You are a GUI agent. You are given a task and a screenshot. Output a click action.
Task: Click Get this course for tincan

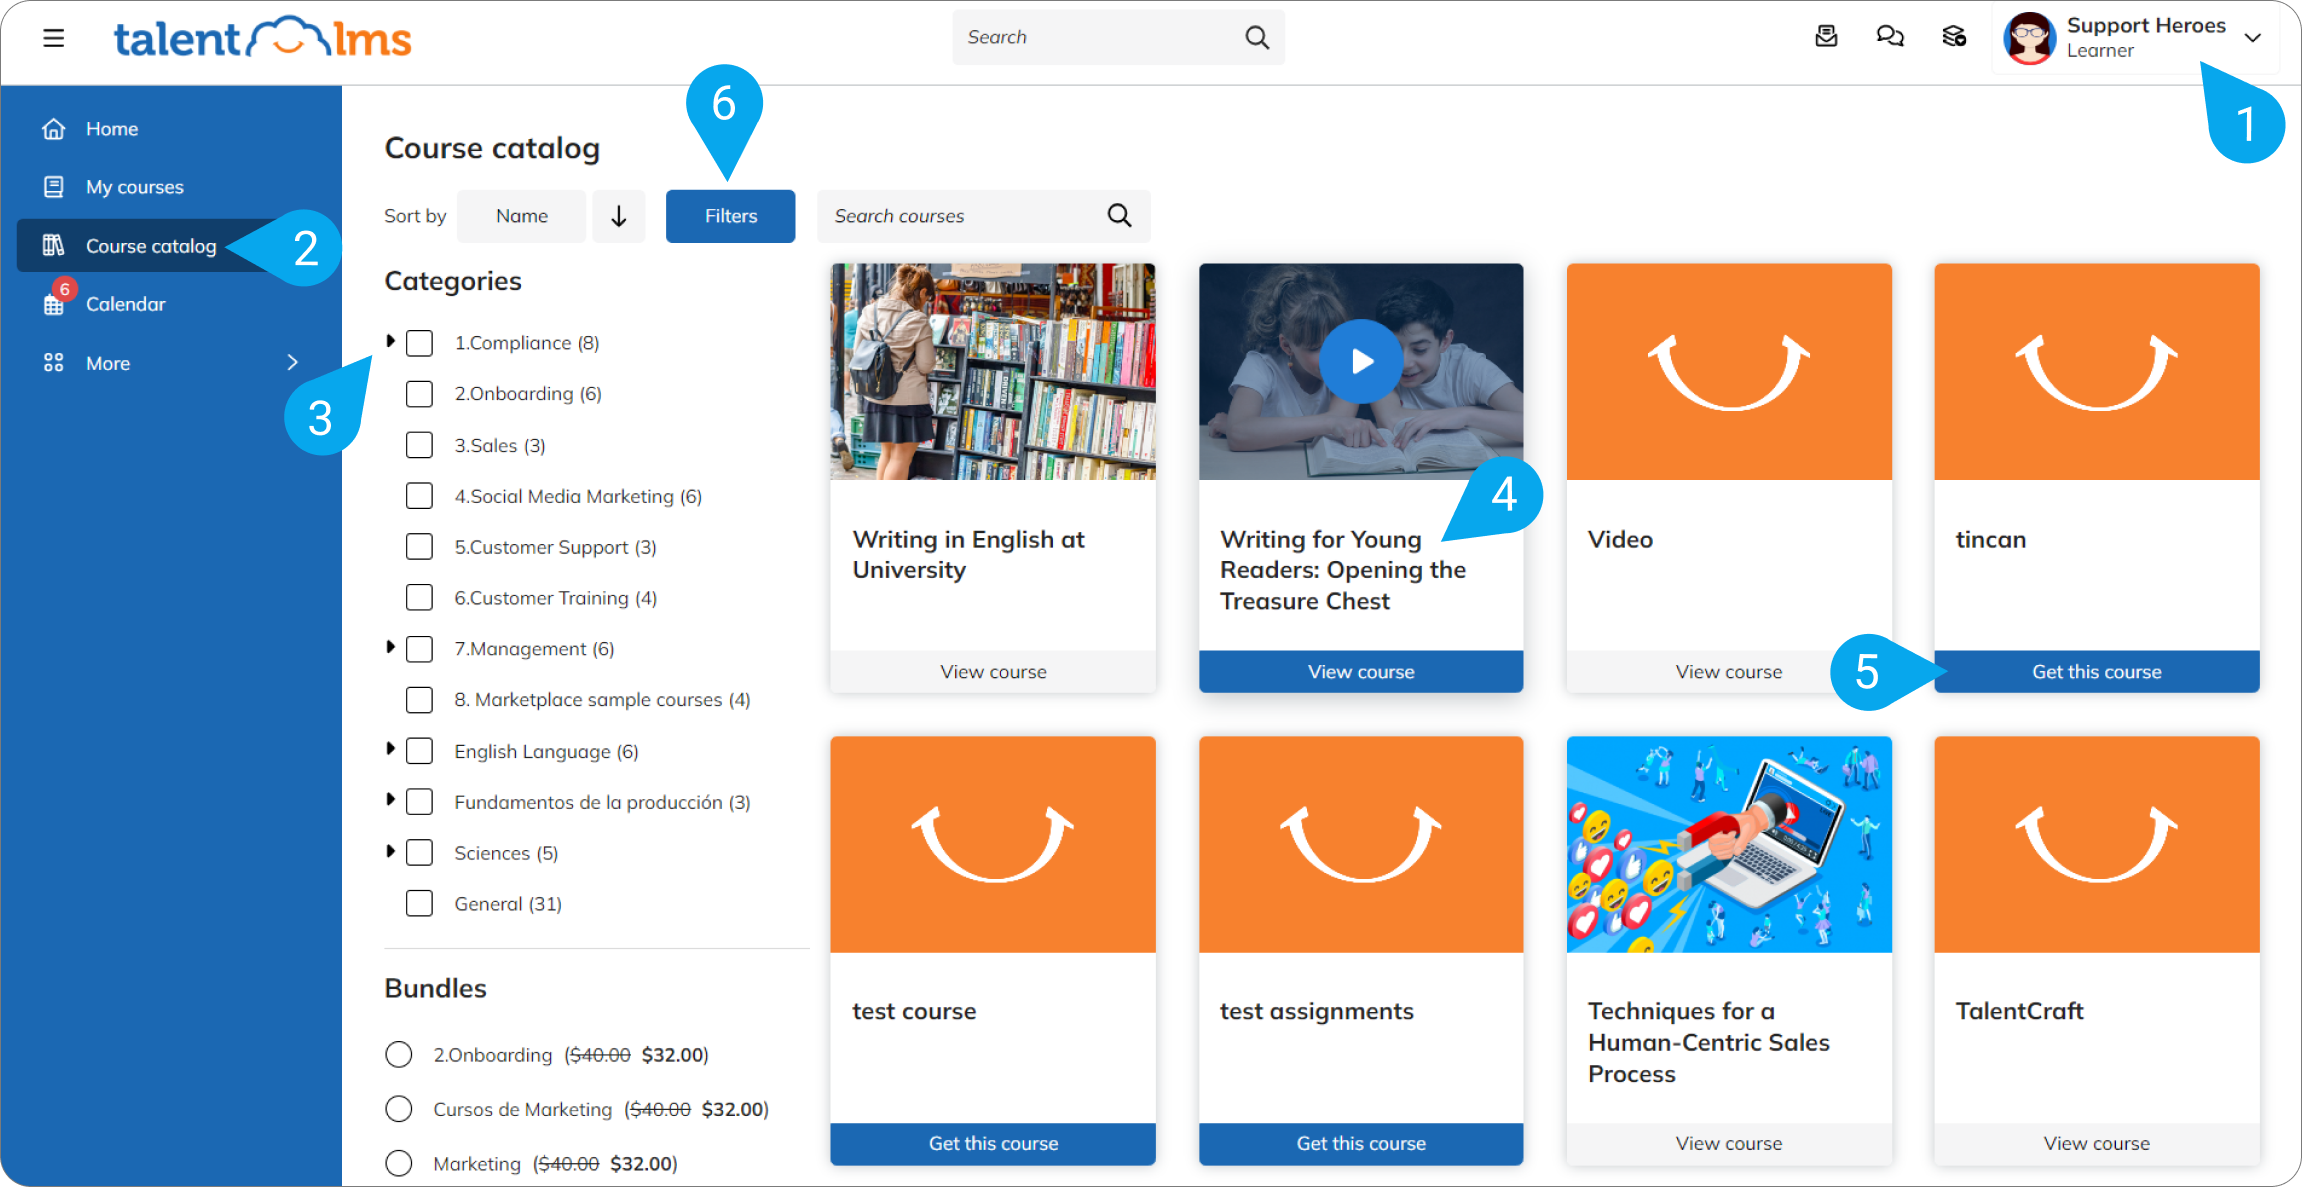click(2096, 672)
